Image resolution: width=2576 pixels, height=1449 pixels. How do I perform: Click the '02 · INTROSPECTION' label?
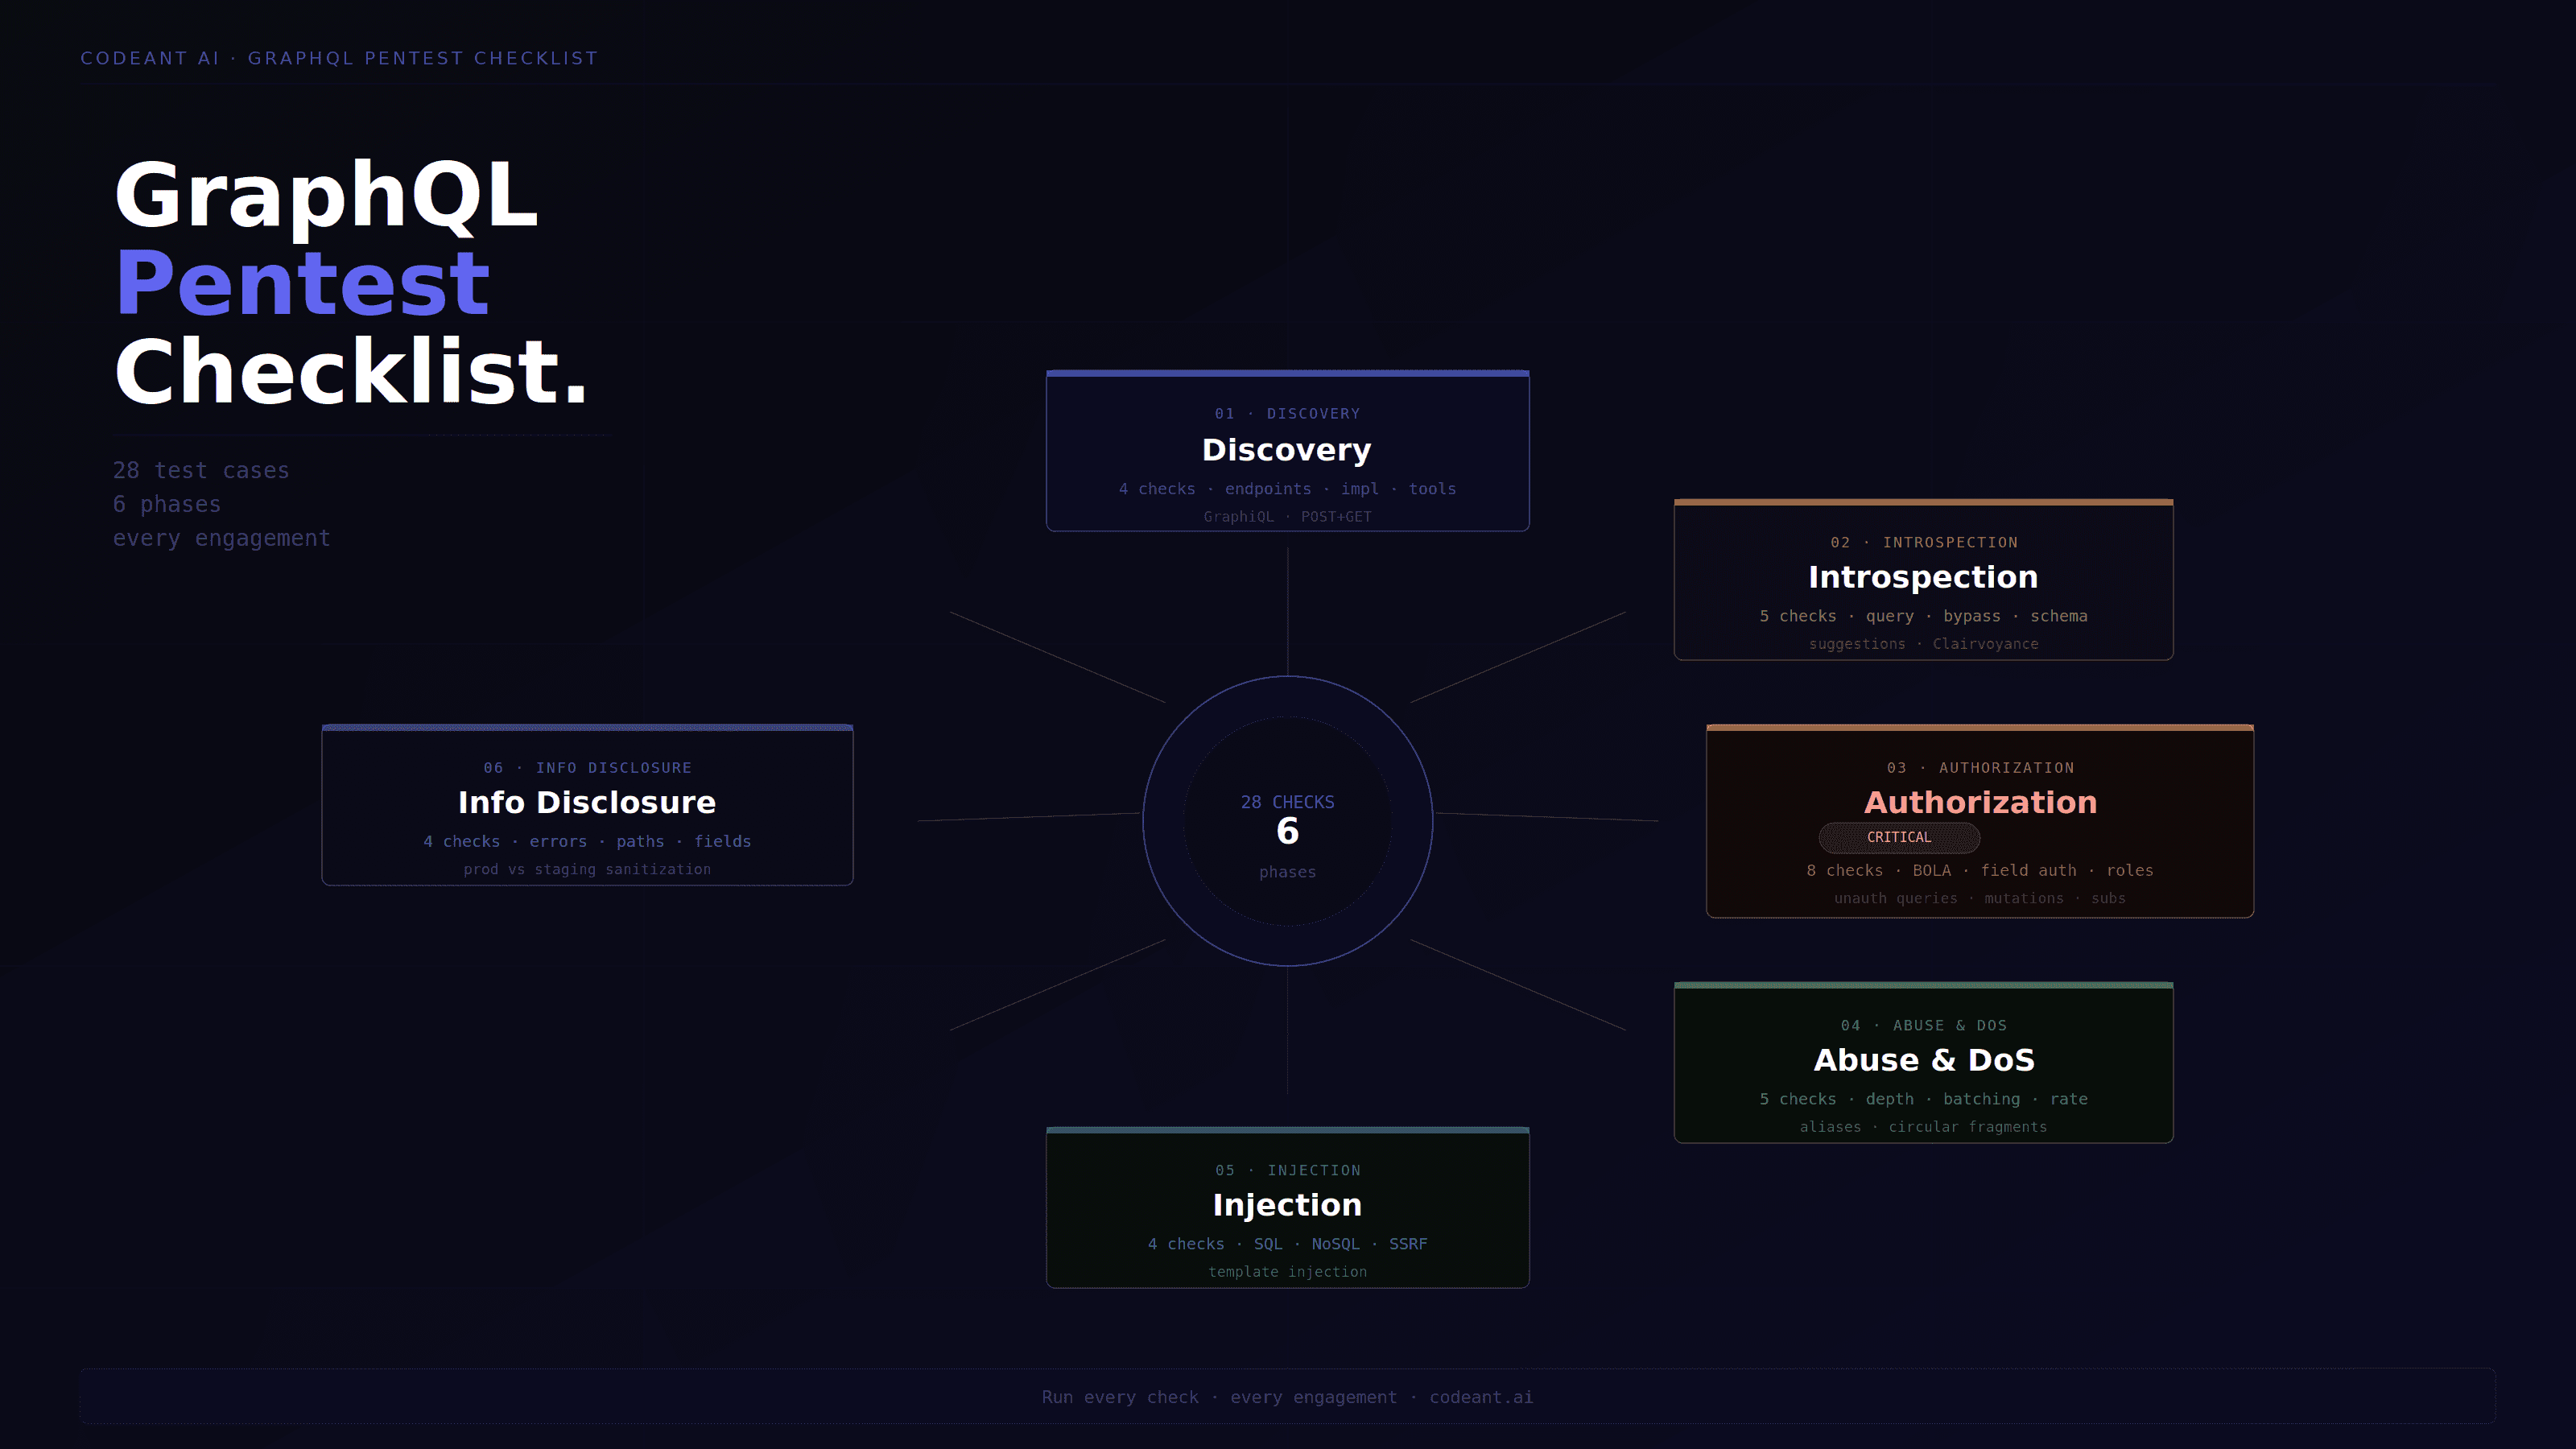1923,542
